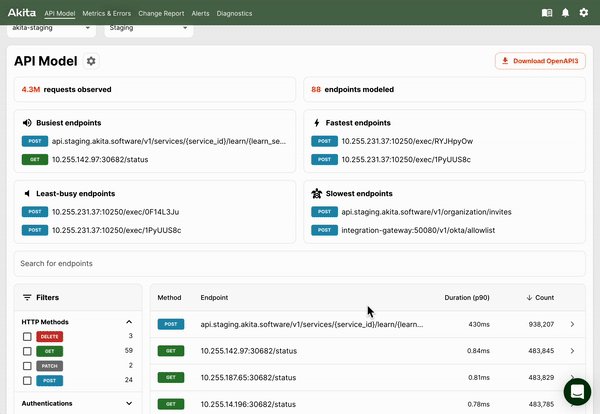Image resolution: width=600 pixels, height=414 pixels.
Task: Collapse the HTTP Methods filter section
Action: (129, 322)
